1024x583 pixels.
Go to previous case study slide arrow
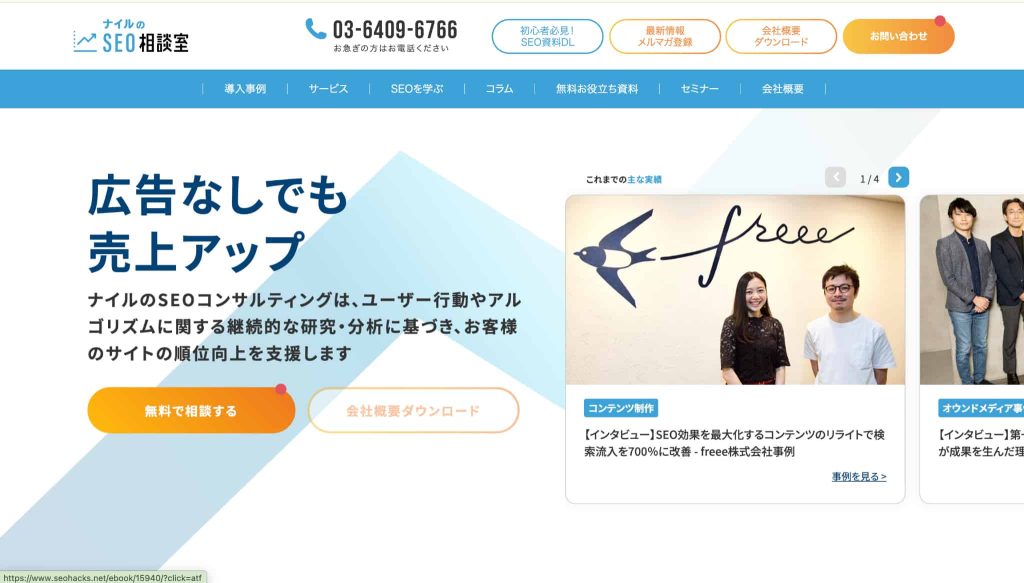click(x=835, y=177)
